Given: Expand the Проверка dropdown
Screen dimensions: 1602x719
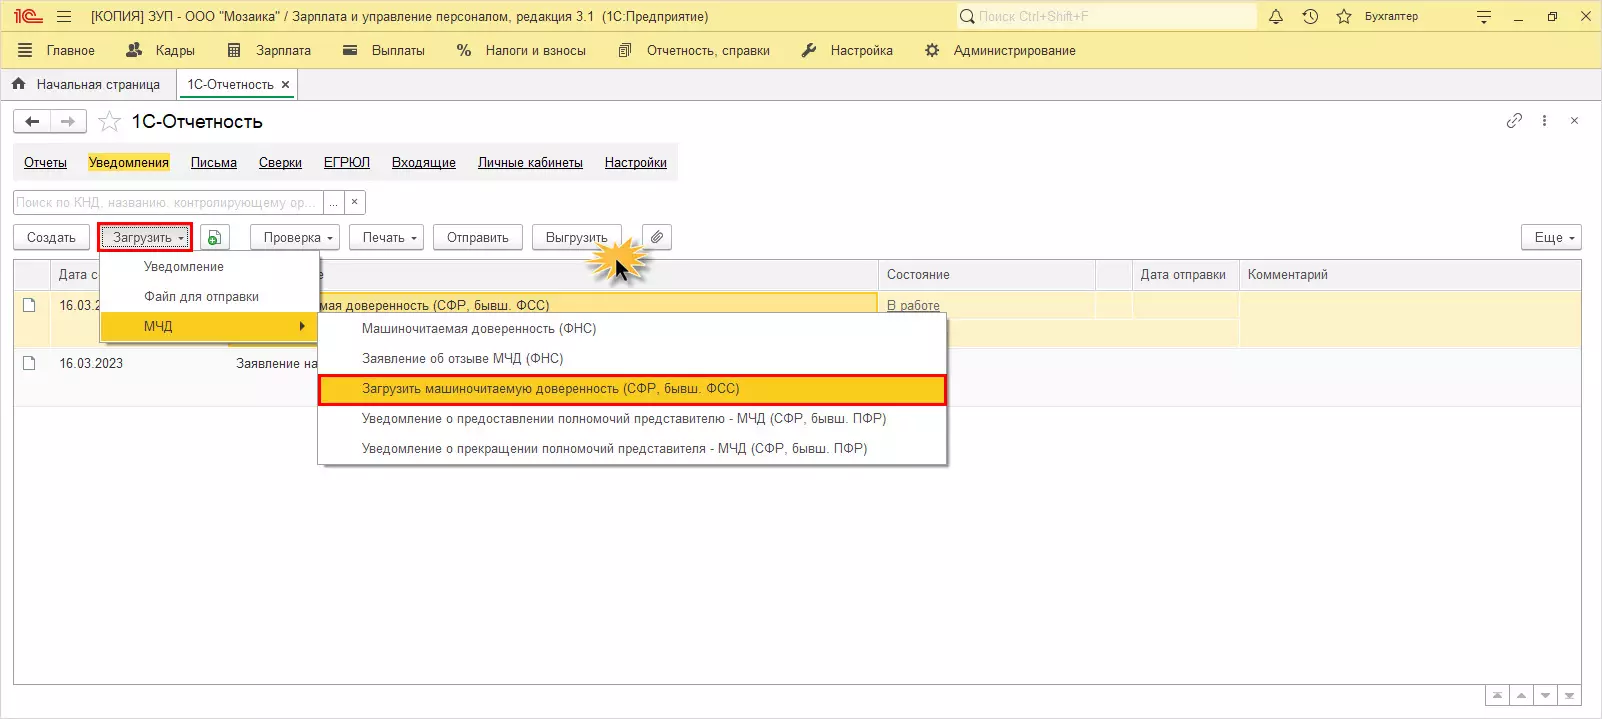Looking at the screenshot, I should 295,238.
